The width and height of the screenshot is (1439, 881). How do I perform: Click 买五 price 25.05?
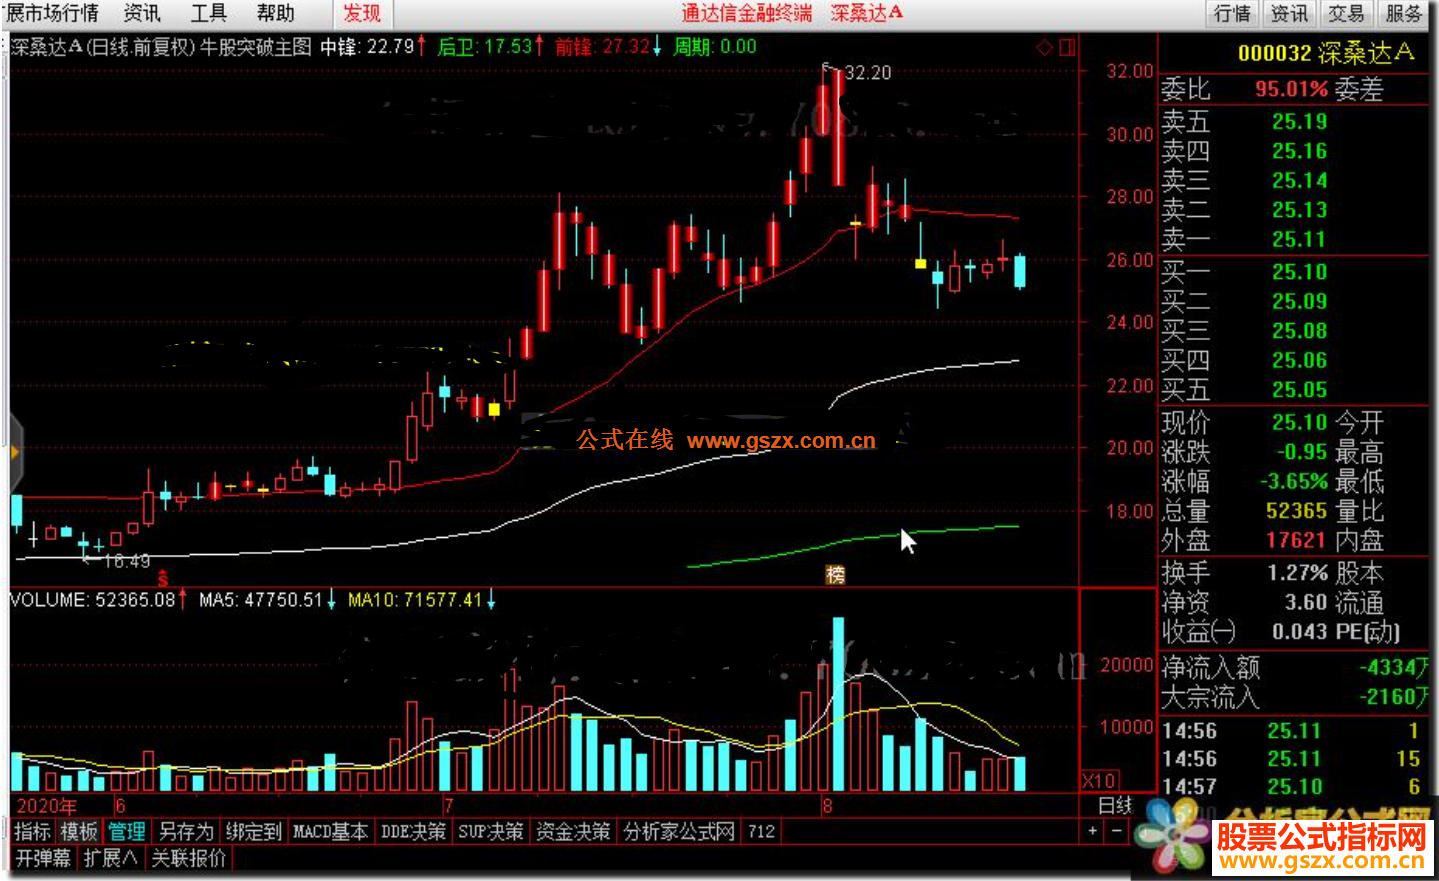(x=1299, y=390)
